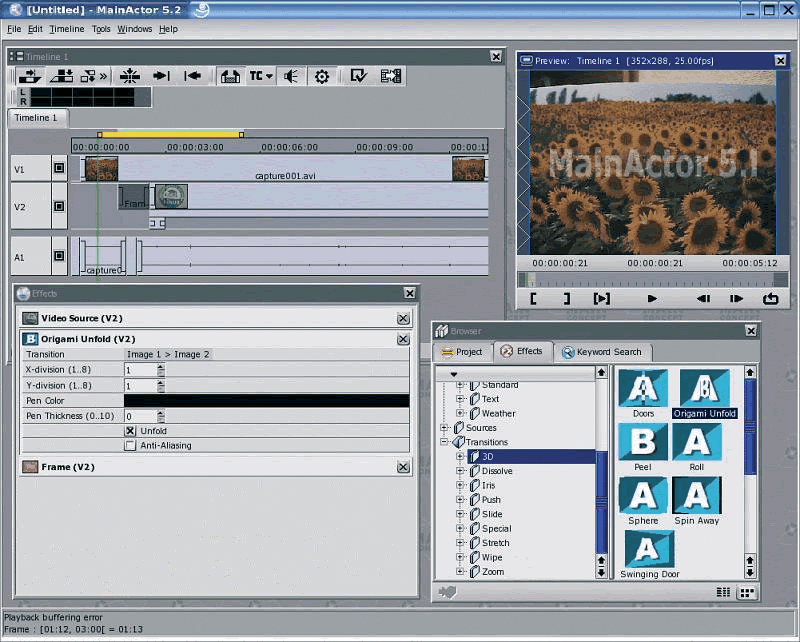This screenshot has width=800, height=642.
Task: Toggle the V1 track square button
Action: (59, 168)
